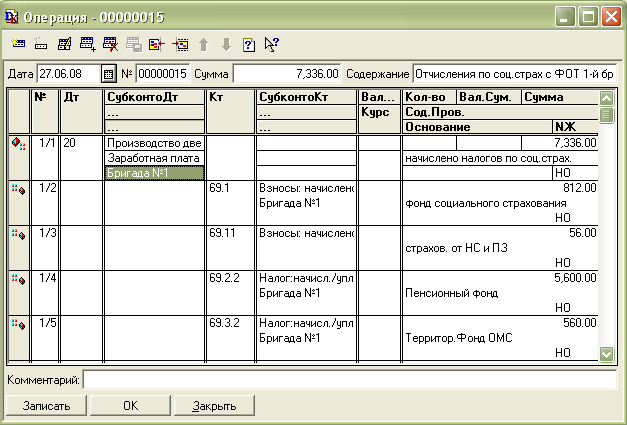The width and height of the screenshot is (627, 425).
Task: Click the context help arrow-question icon
Action: [270, 44]
